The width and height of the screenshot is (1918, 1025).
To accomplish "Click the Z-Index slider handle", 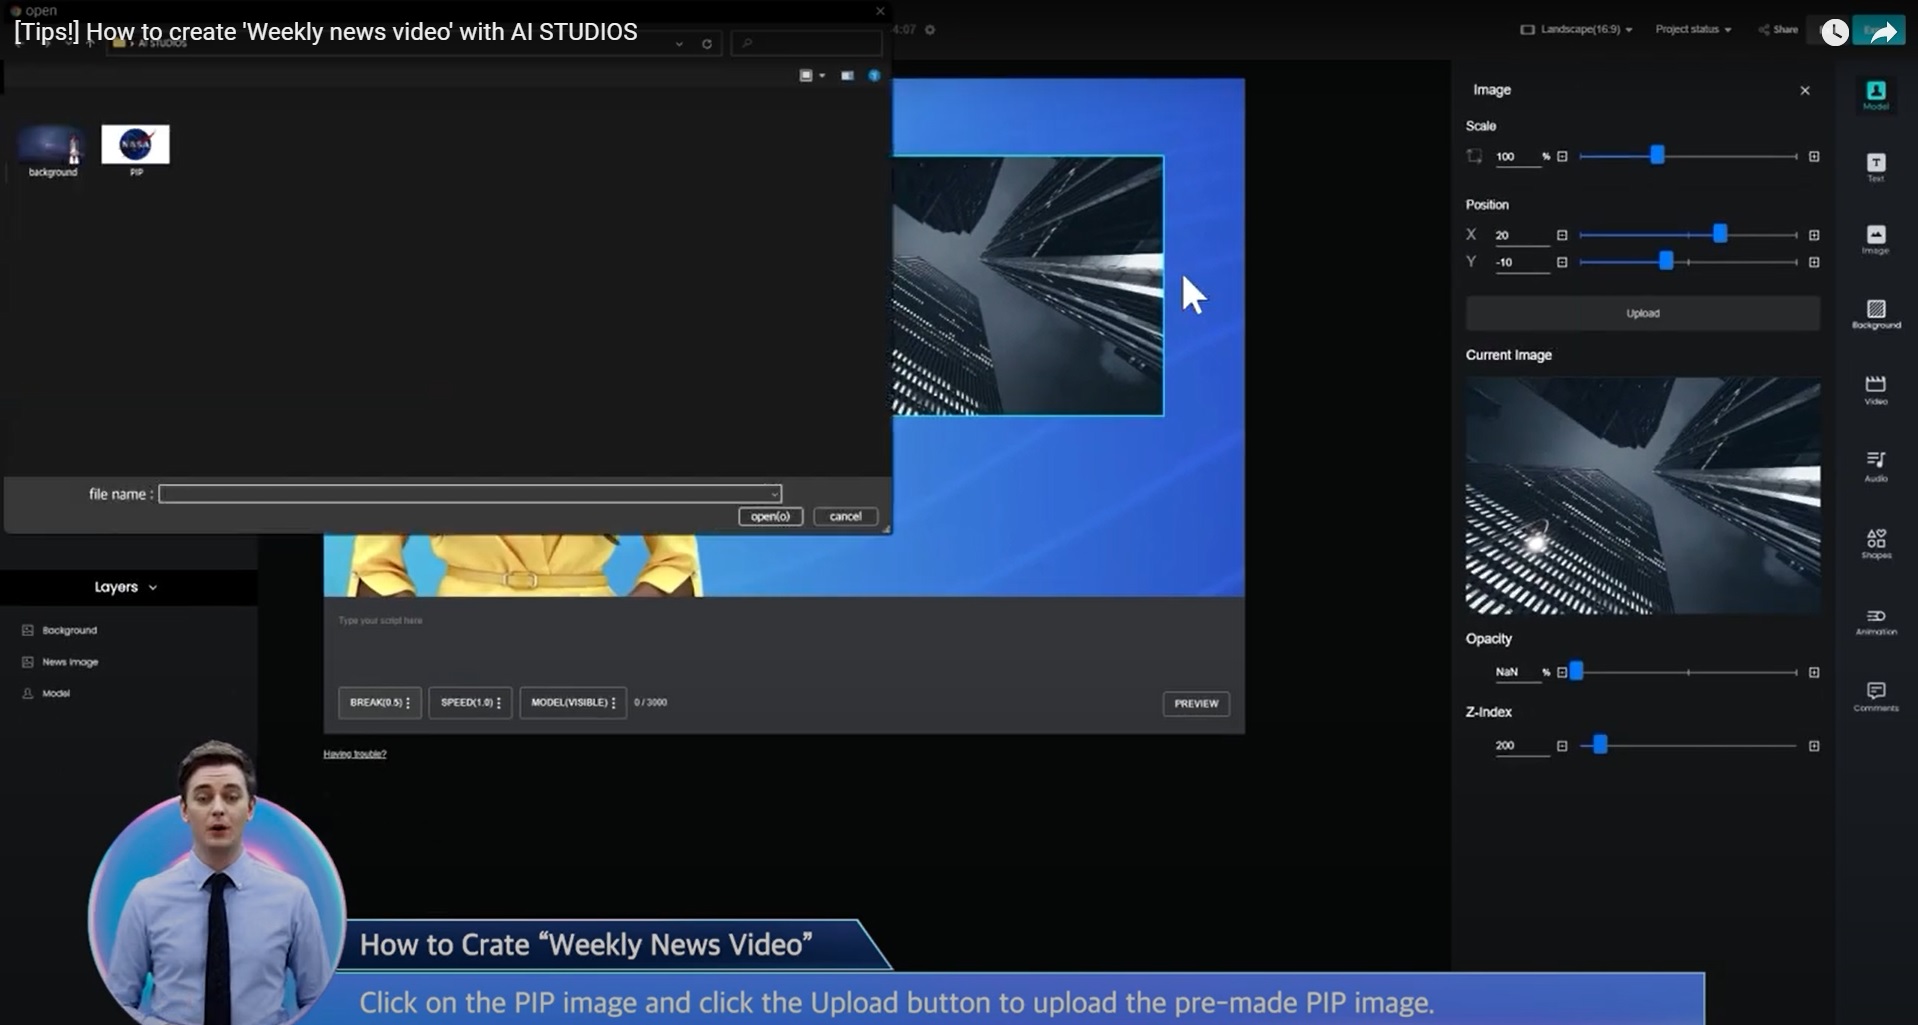I will (1600, 744).
